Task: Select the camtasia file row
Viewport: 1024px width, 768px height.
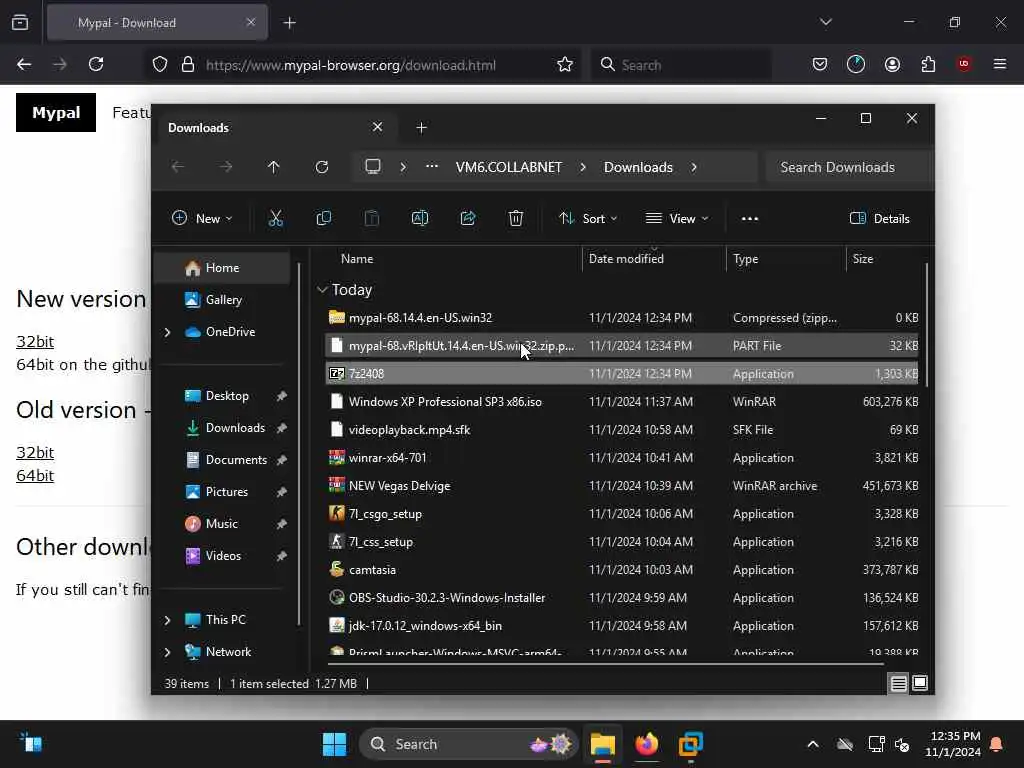Action: click(622, 569)
